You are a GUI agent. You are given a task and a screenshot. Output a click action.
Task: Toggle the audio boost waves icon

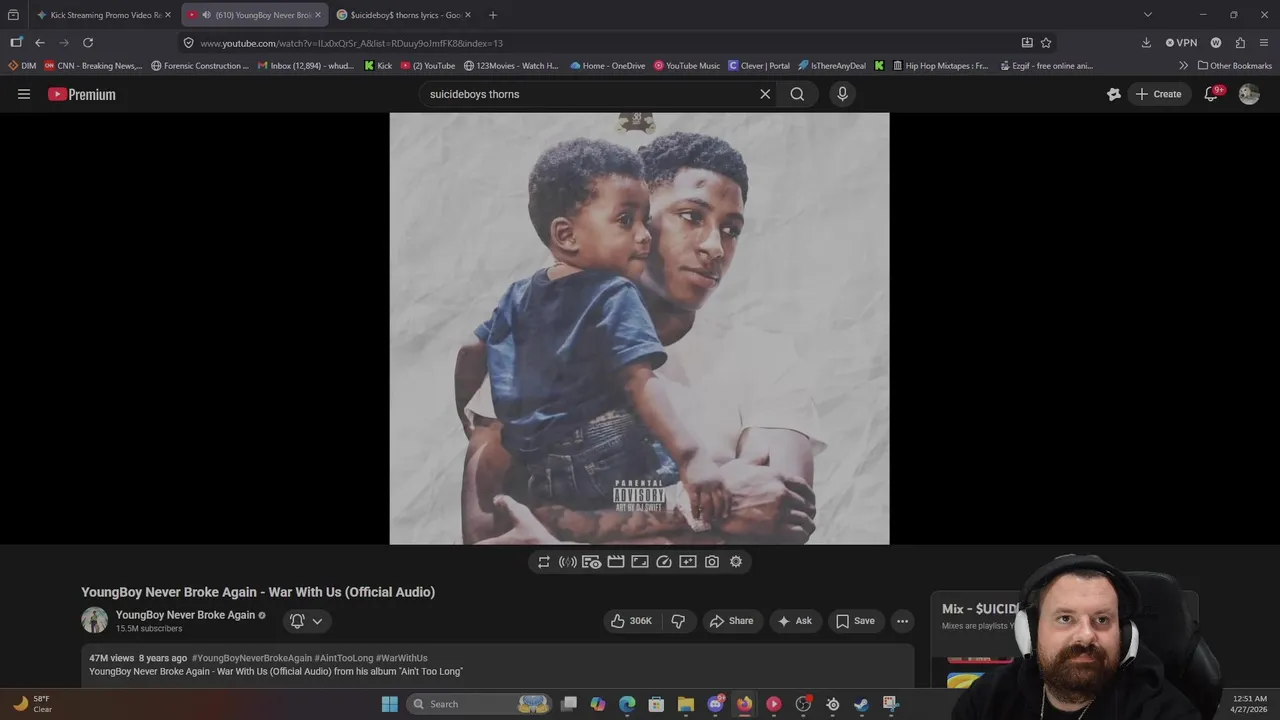pyautogui.click(x=567, y=562)
